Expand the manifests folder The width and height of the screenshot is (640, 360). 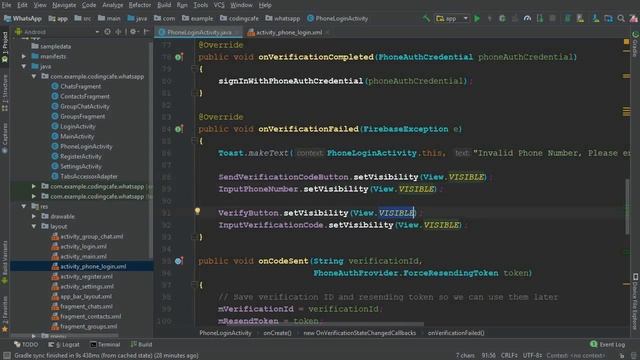pyautogui.click(x=24, y=57)
